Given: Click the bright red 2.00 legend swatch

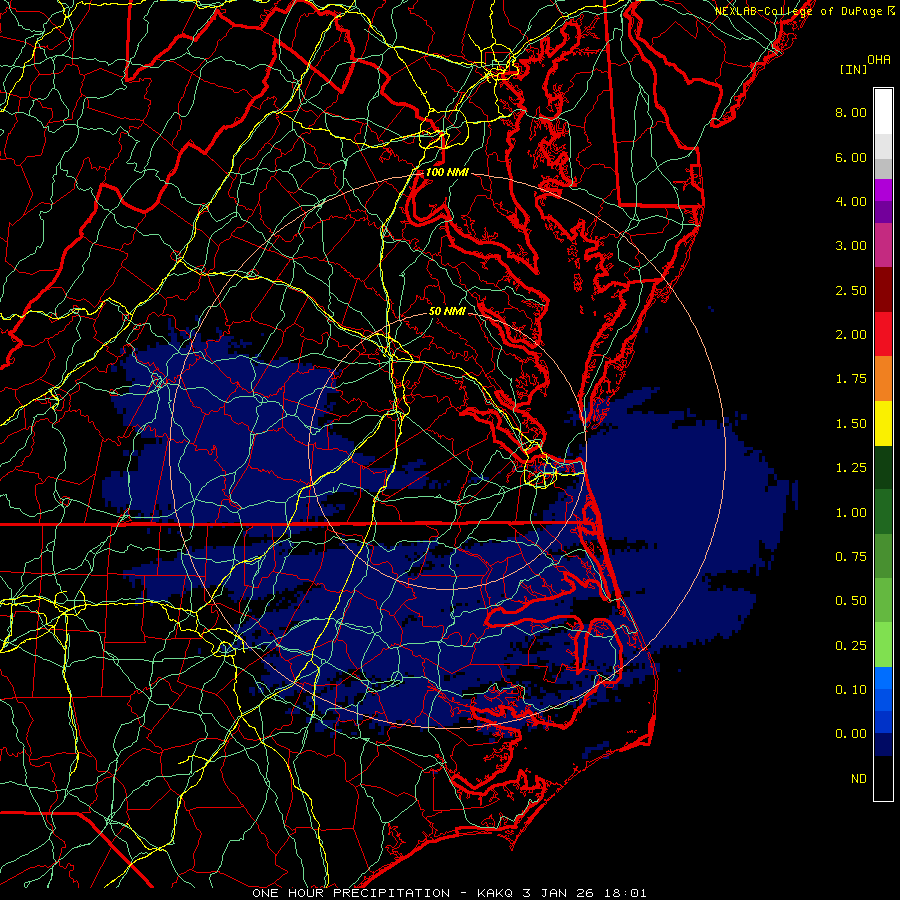Looking at the screenshot, I should (883, 334).
